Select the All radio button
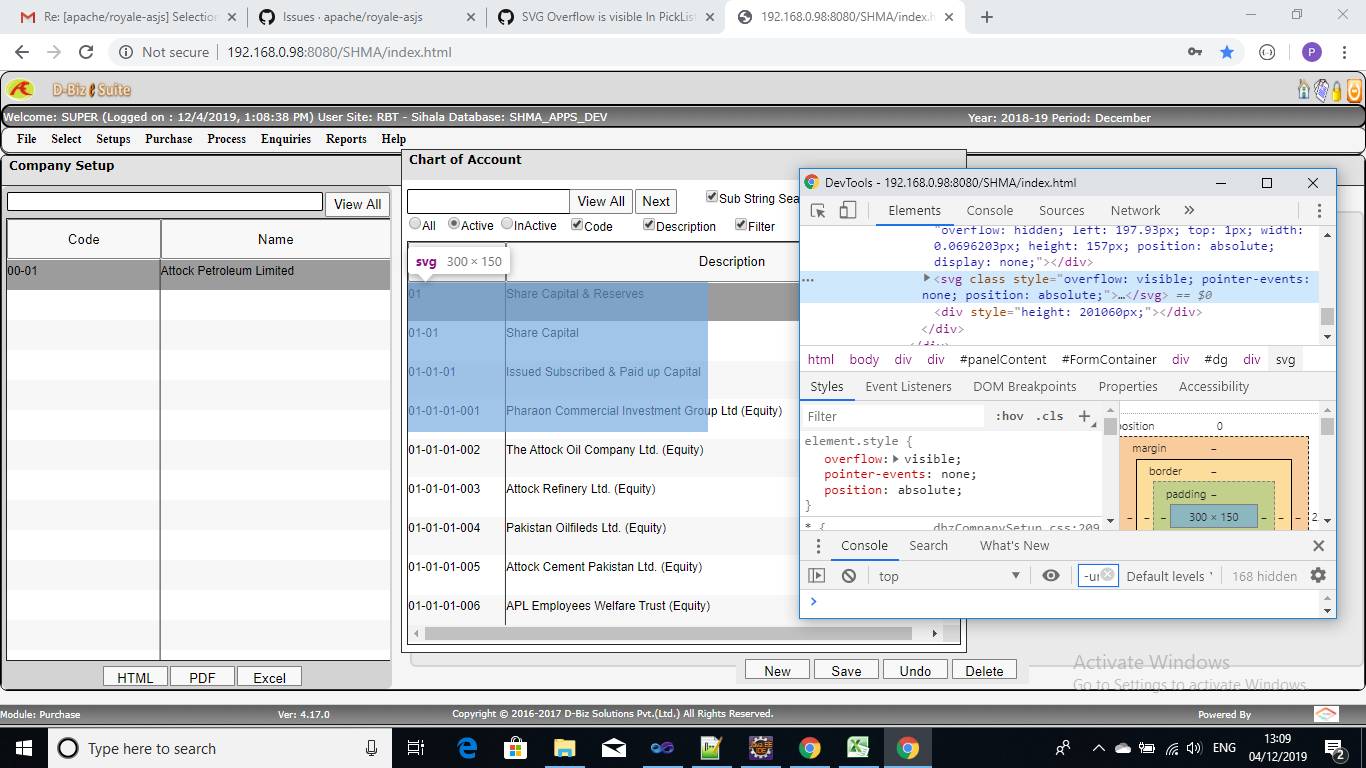This screenshot has width=1366, height=768. pos(415,225)
